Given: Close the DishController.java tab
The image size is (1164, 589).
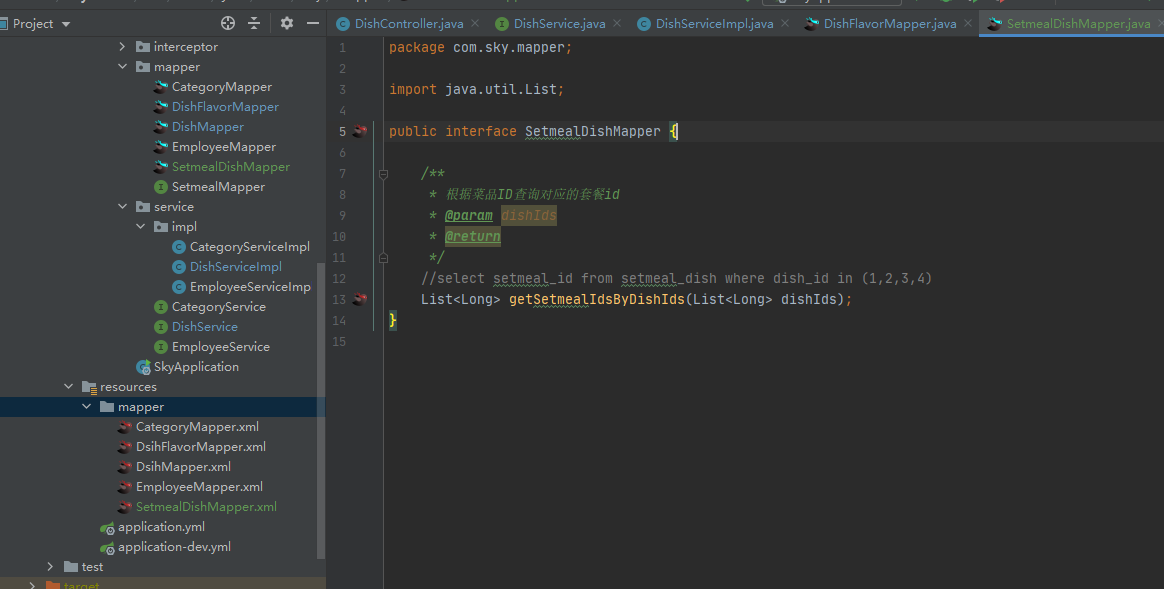Looking at the screenshot, I should tap(473, 23).
